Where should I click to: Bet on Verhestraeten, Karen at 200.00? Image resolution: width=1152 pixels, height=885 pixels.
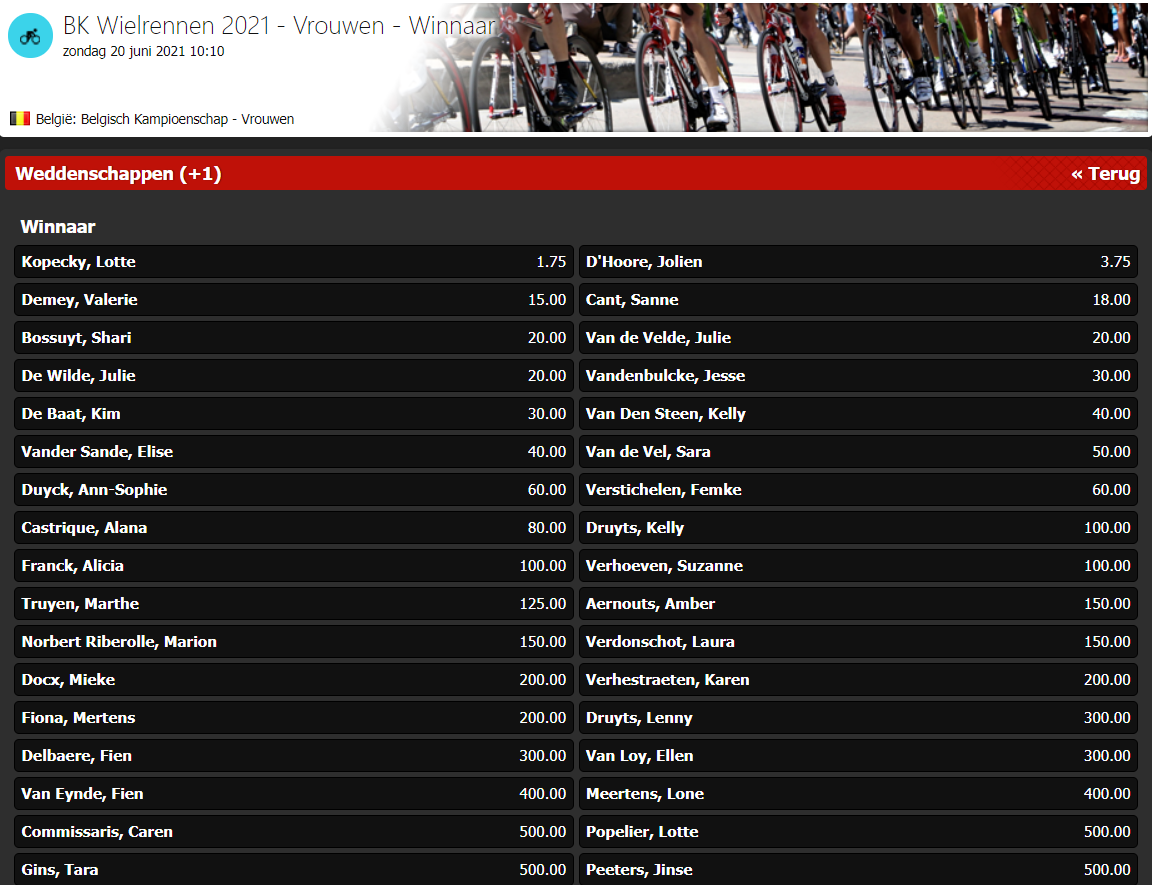[x=858, y=680]
